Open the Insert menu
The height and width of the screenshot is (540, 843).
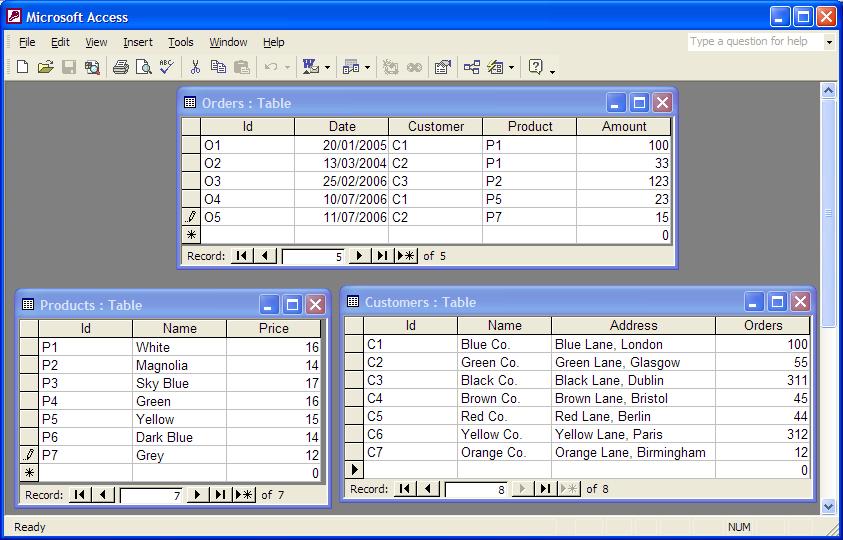138,42
